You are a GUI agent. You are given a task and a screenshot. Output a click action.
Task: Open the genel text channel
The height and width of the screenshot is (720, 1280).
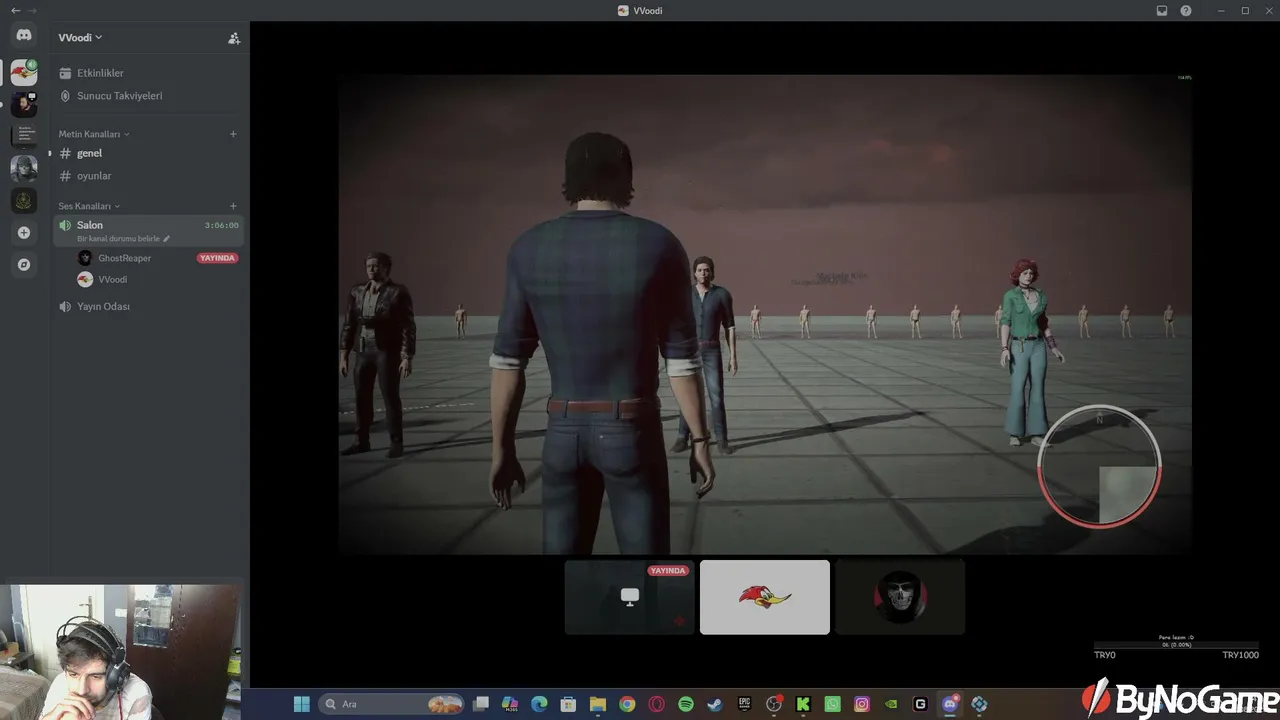point(148,153)
